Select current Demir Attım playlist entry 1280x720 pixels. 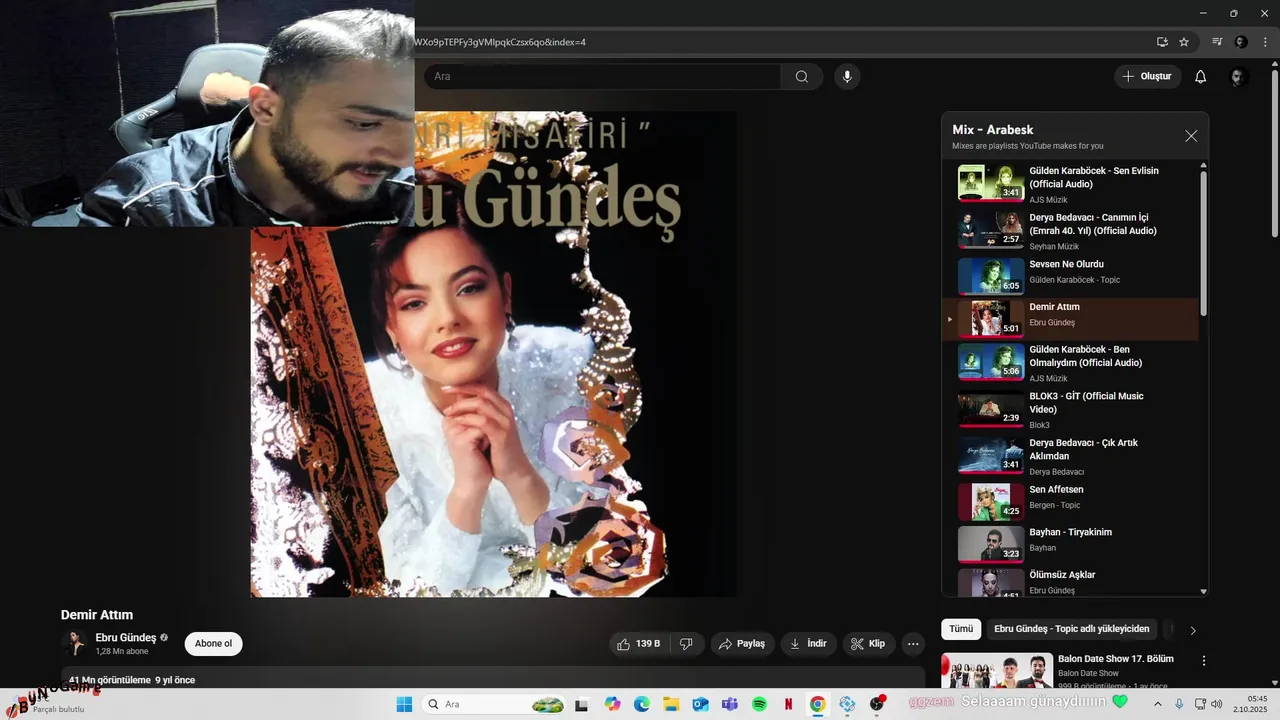(x=1070, y=319)
